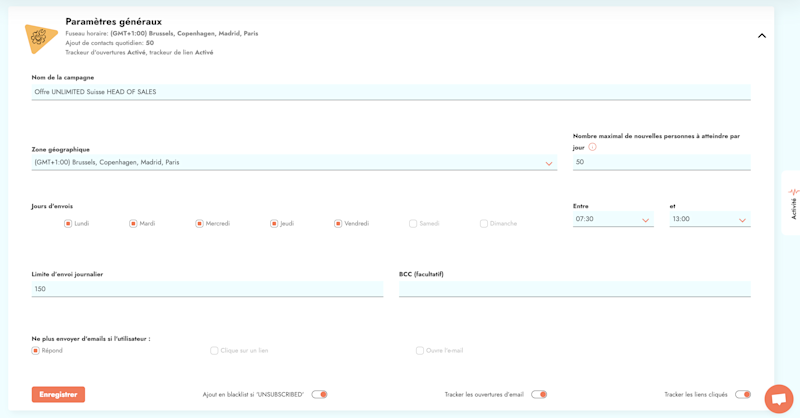
Task: Uncheck the Mercredi checkbox
Action: (x=199, y=224)
